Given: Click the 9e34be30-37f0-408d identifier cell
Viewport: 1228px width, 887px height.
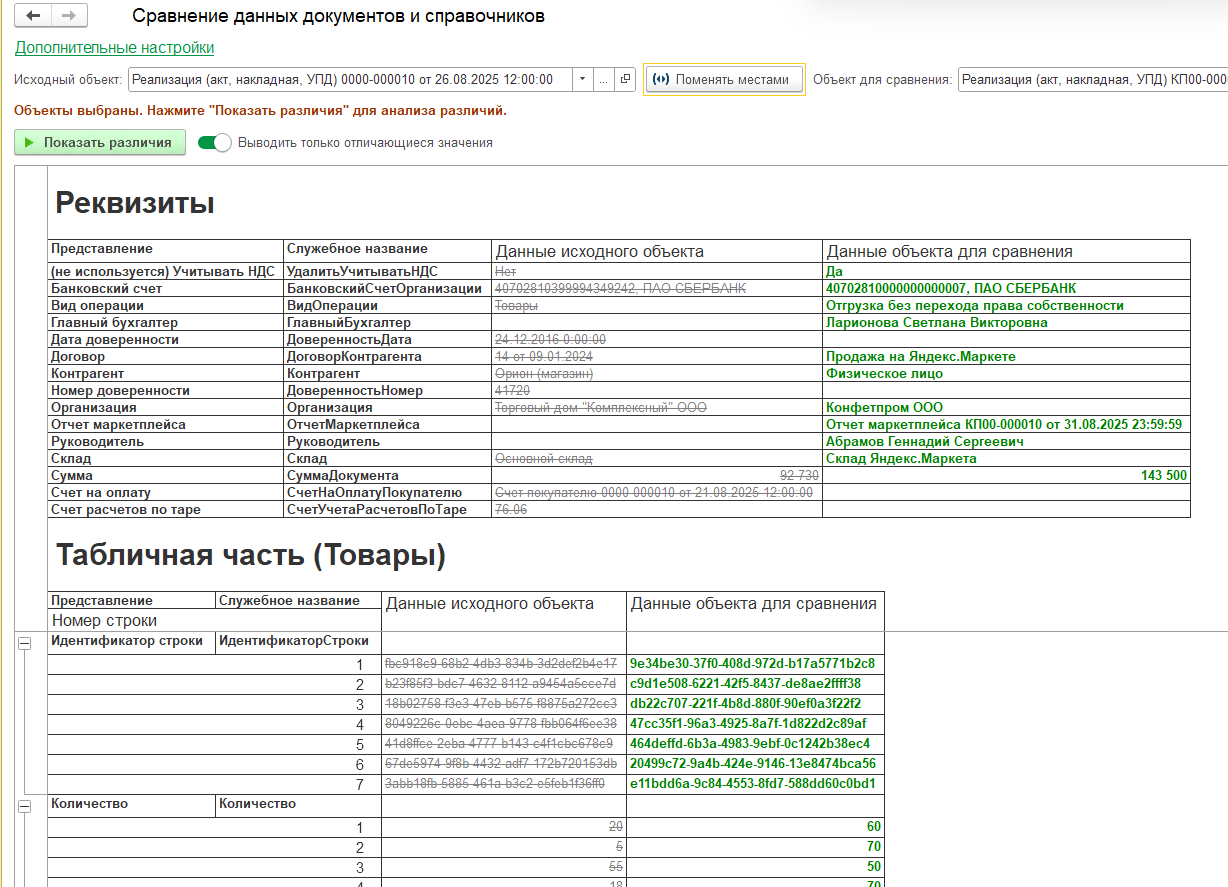Looking at the screenshot, I should click(755, 663).
